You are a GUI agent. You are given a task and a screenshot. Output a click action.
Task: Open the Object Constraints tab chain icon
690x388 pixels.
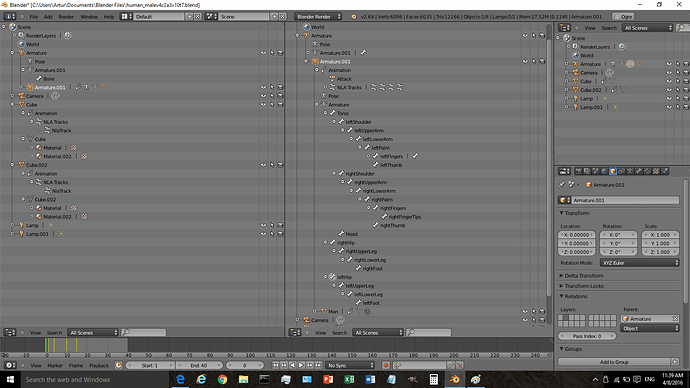[x=621, y=171]
